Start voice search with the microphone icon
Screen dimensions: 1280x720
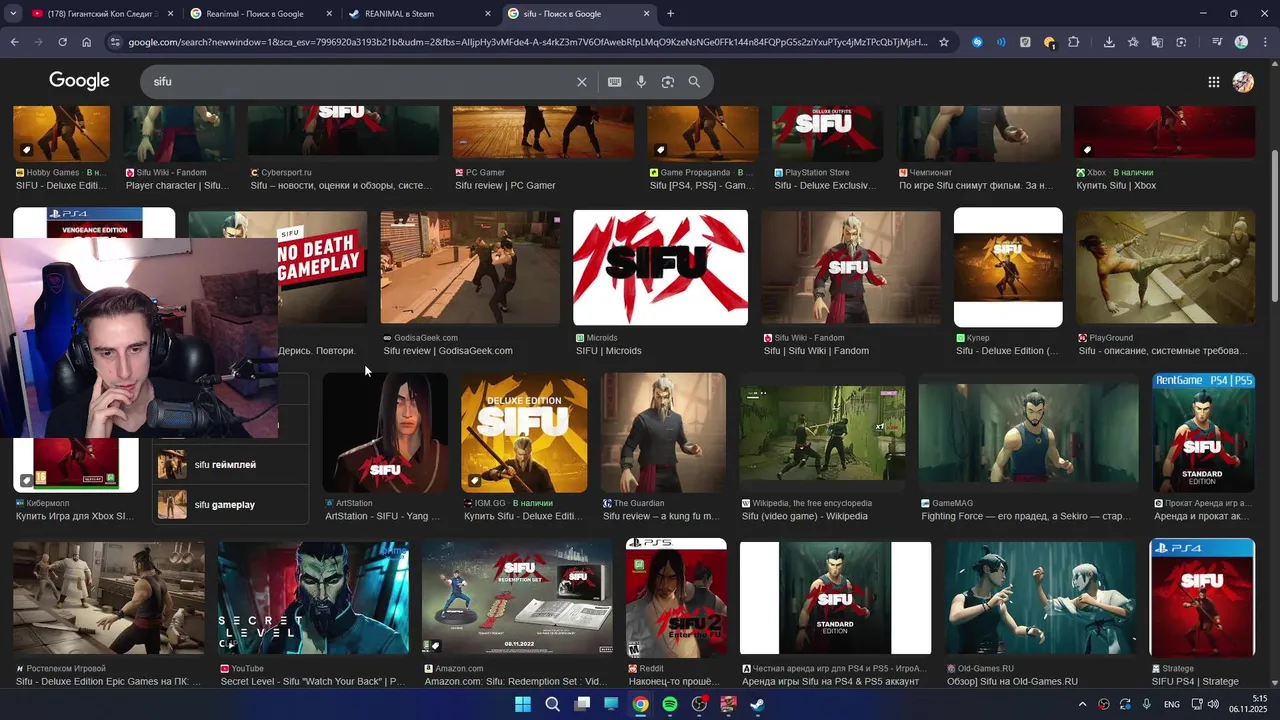641,82
